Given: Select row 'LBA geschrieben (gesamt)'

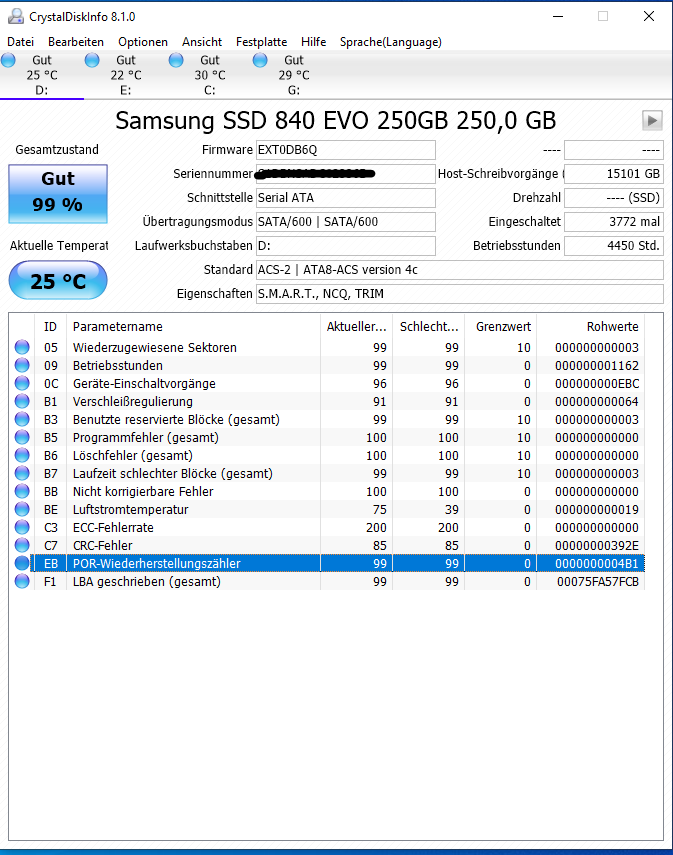Looking at the screenshot, I should [327, 581].
